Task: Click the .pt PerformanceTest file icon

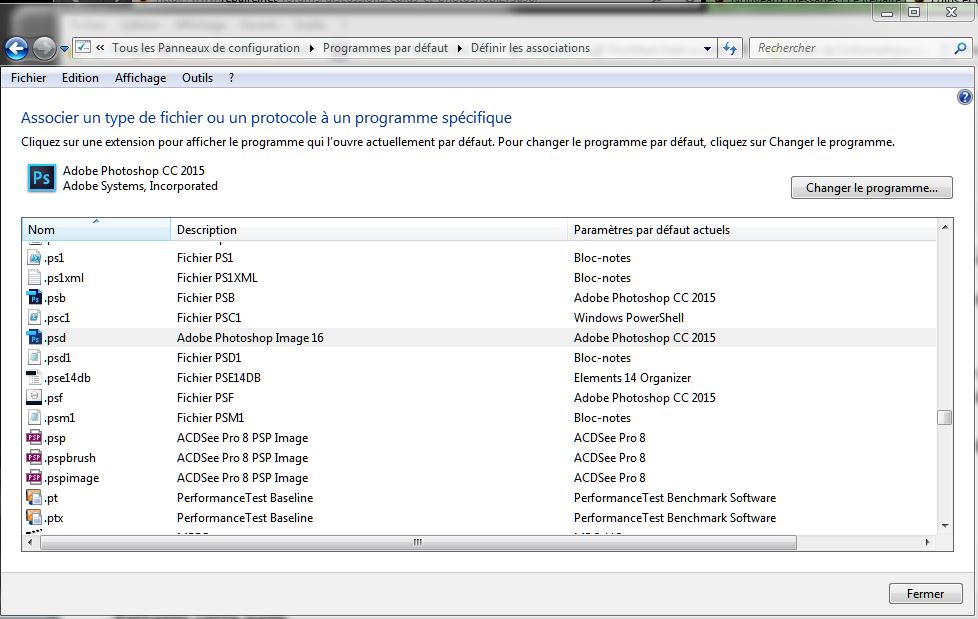Action: tap(34, 497)
